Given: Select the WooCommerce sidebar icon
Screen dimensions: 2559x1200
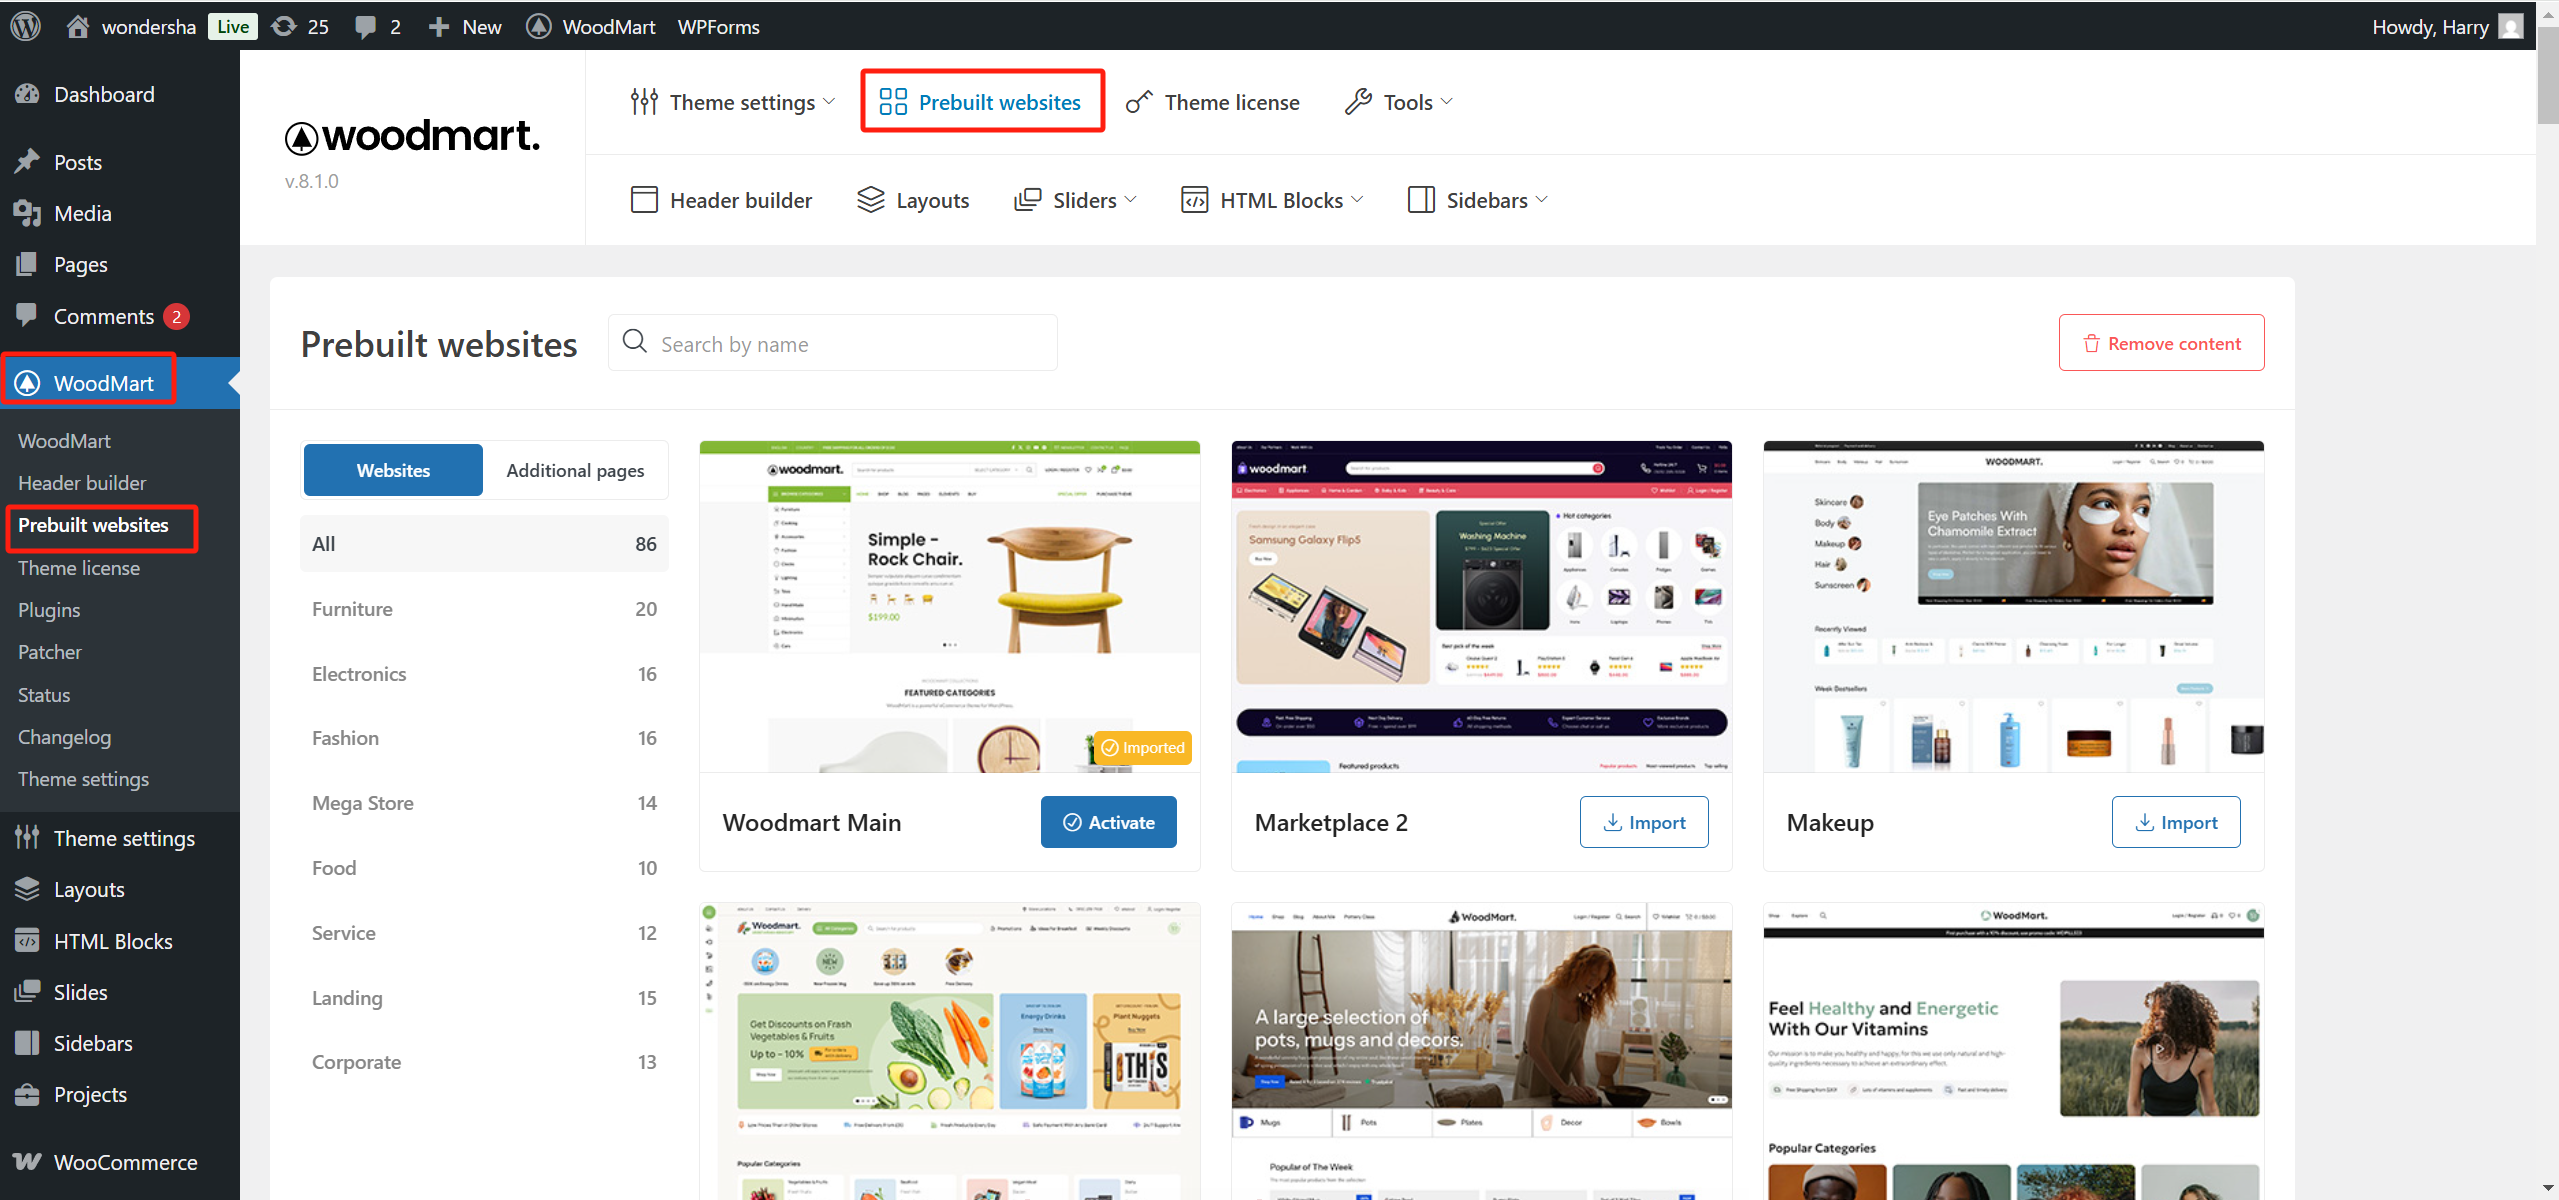Looking at the screenshot, I should (28, 1161).
